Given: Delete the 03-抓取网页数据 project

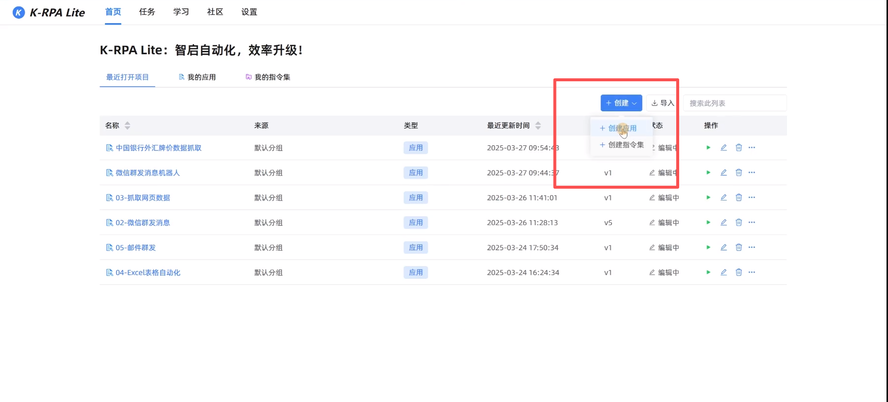Looking at the screenshot, I should pyautogui.click(x=739, y=198).
